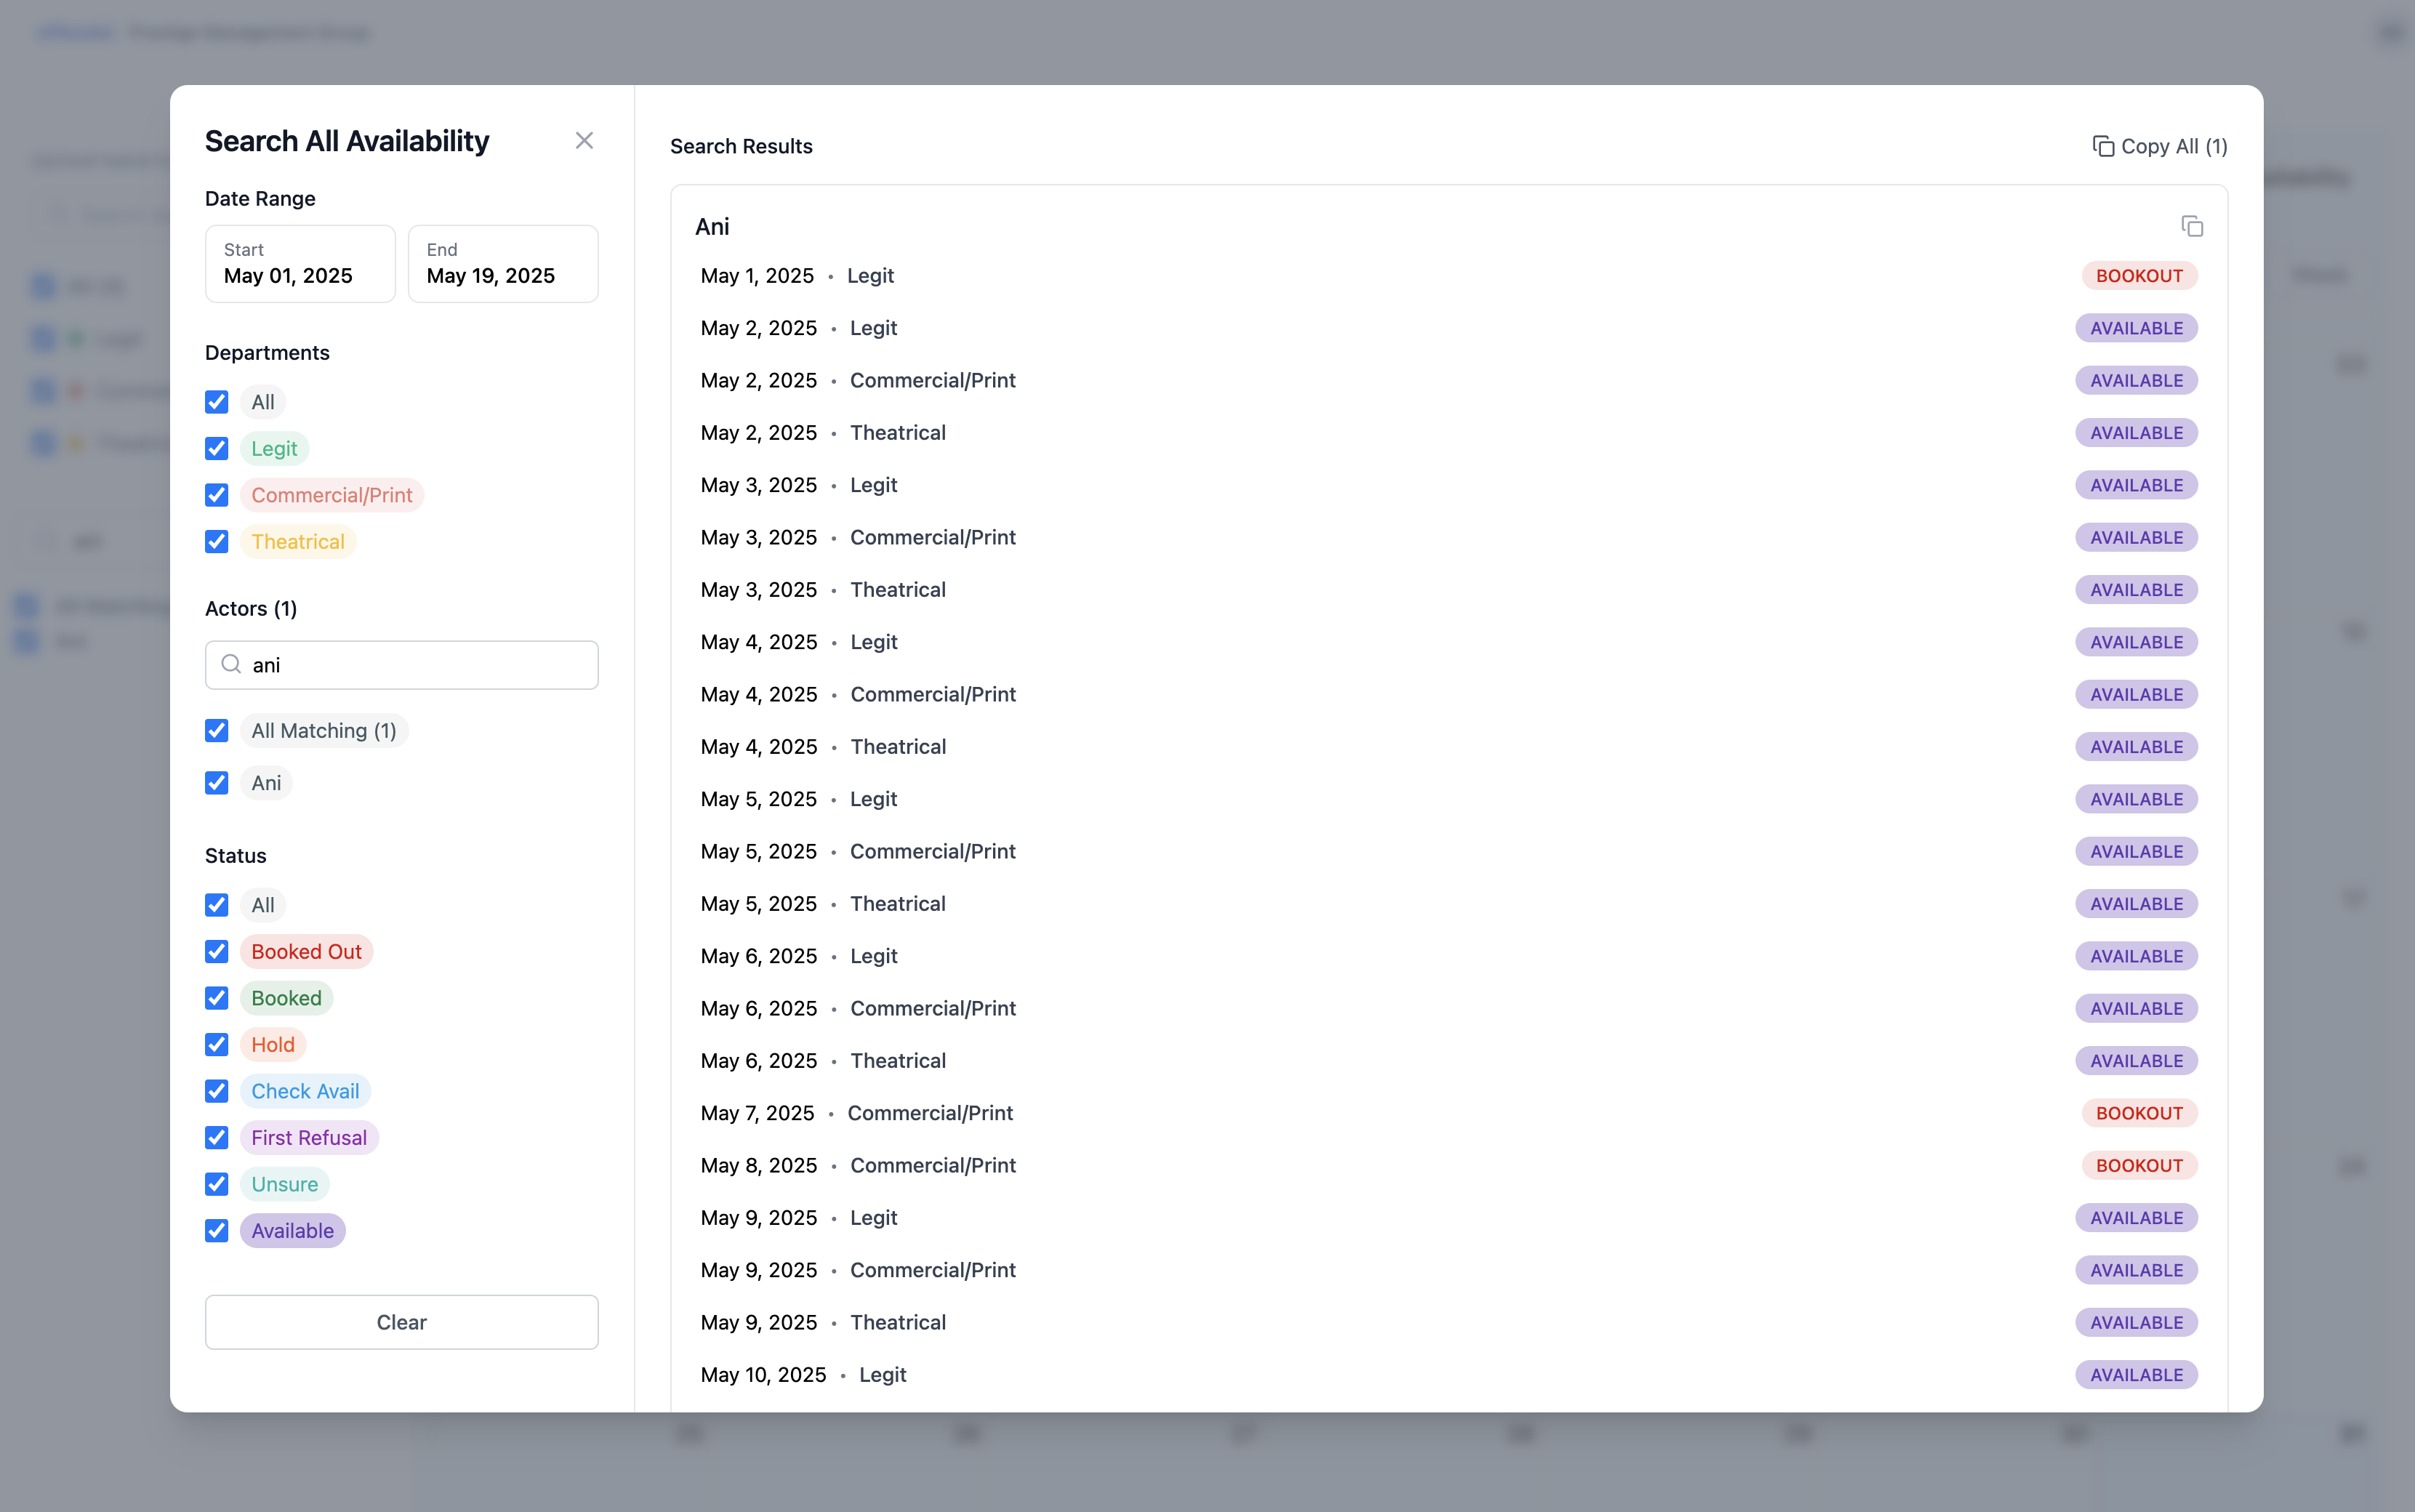Toggle the All Matching (1) checkbox
Screen dimensions: 2415x1512
click(x=216, y=730)
